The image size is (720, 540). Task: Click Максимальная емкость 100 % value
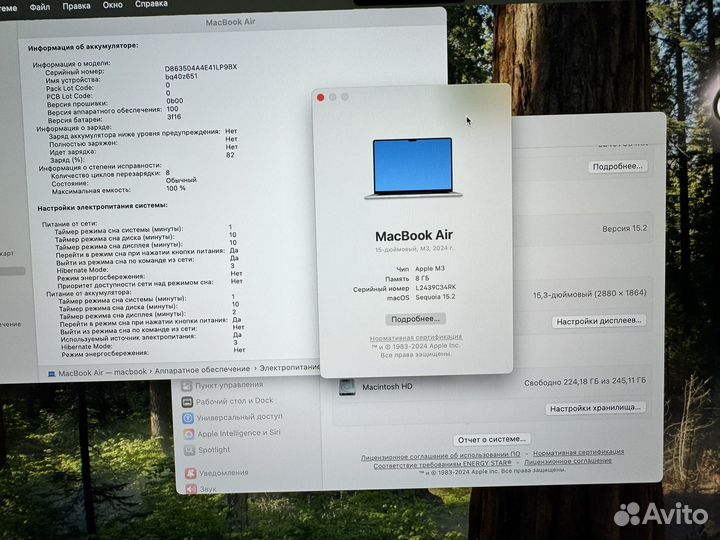[x=175, y=188]
